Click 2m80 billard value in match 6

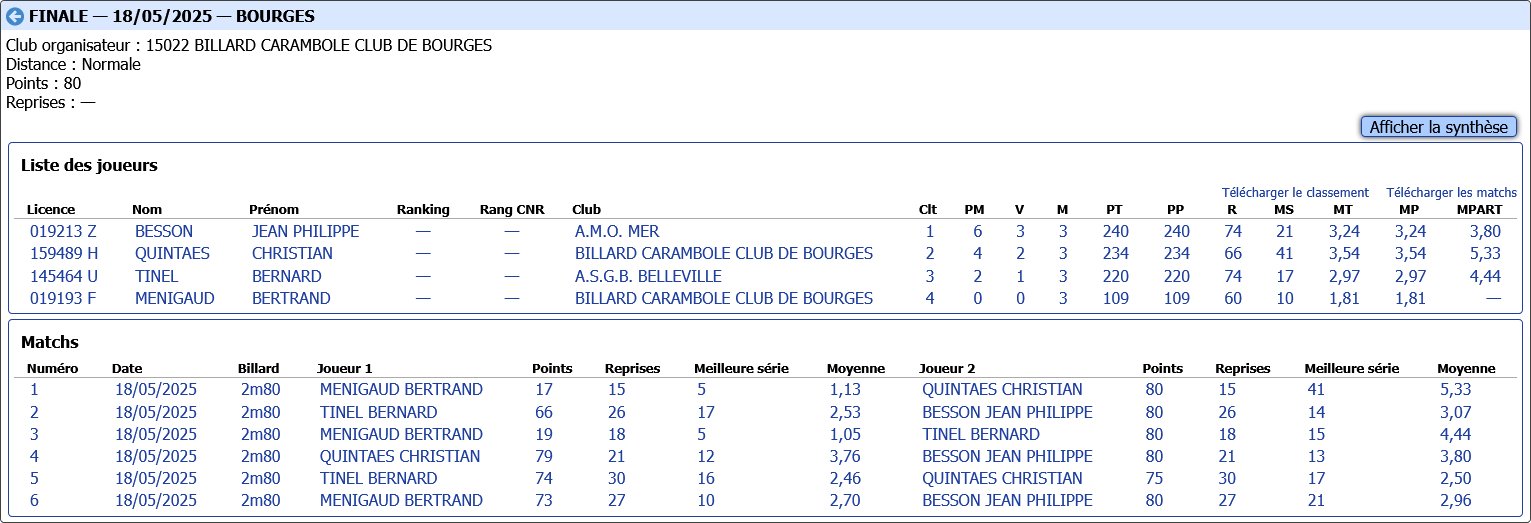(x=261, y=500)
